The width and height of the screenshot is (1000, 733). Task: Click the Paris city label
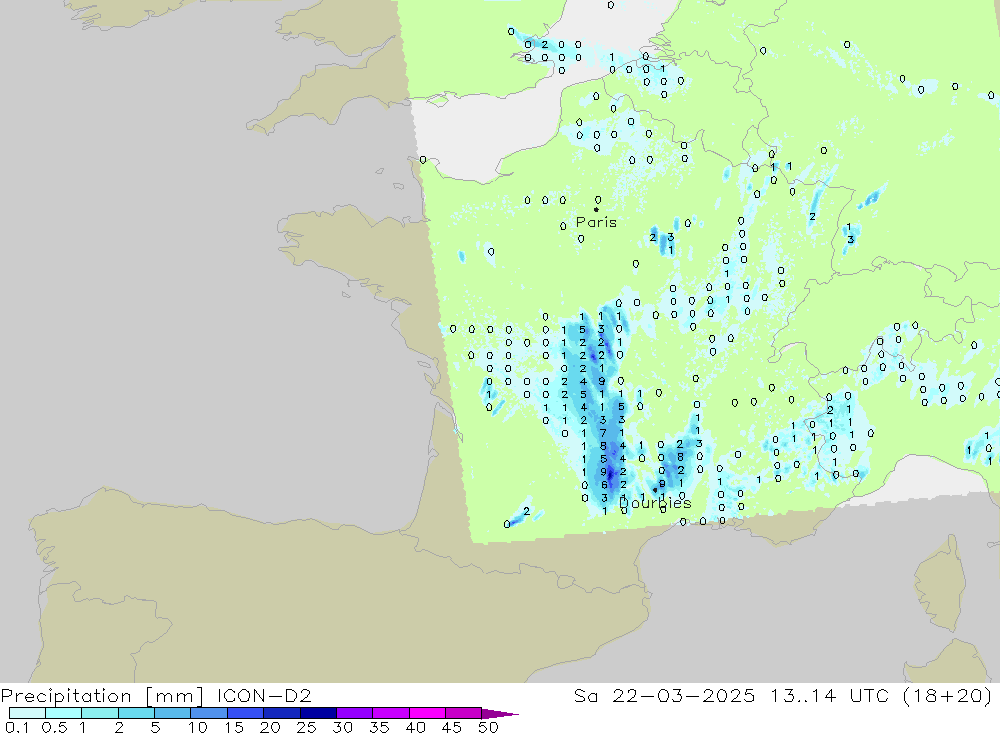[596, 222]
